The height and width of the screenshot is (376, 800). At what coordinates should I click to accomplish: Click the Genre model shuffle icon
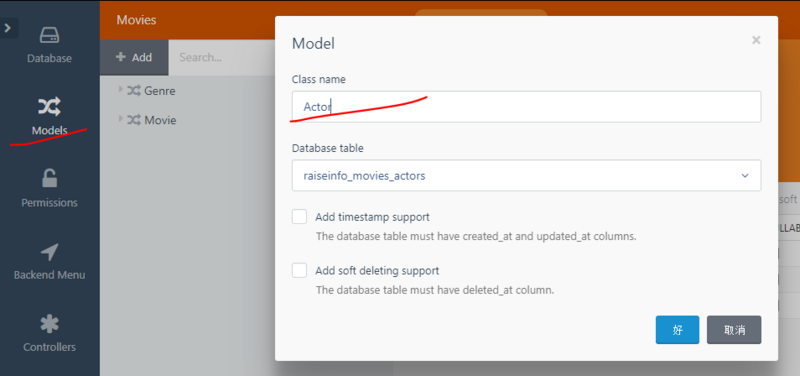pos(134,91)
